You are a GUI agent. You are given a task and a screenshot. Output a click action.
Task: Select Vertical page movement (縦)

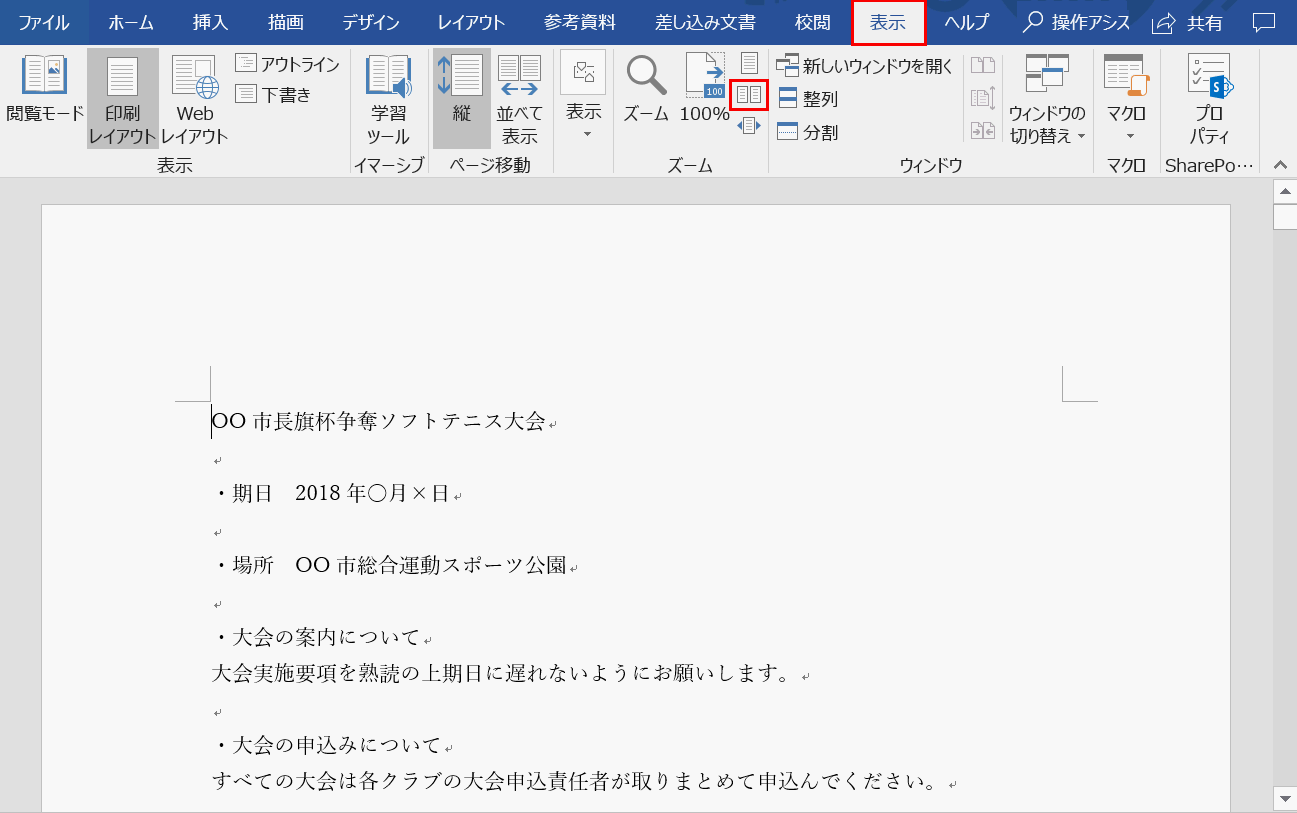pyautogui.click(x=461, y=98)
